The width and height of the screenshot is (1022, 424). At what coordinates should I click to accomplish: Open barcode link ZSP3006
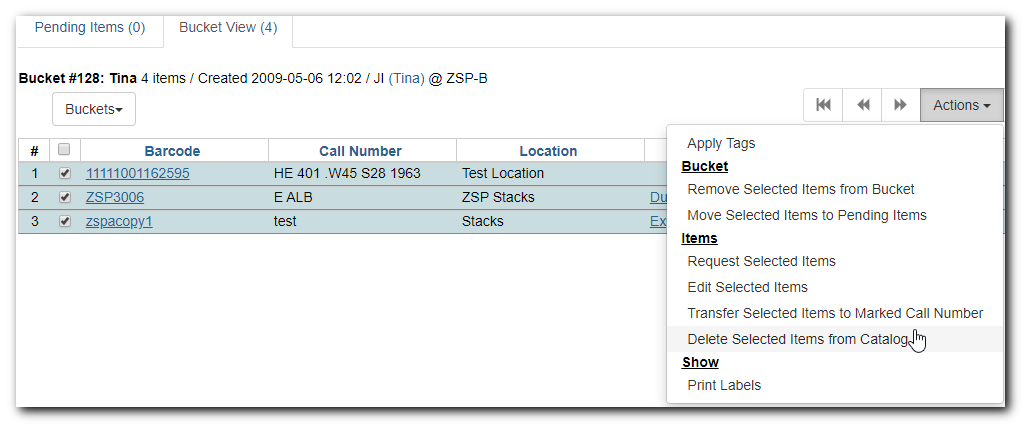pos(115,197)
